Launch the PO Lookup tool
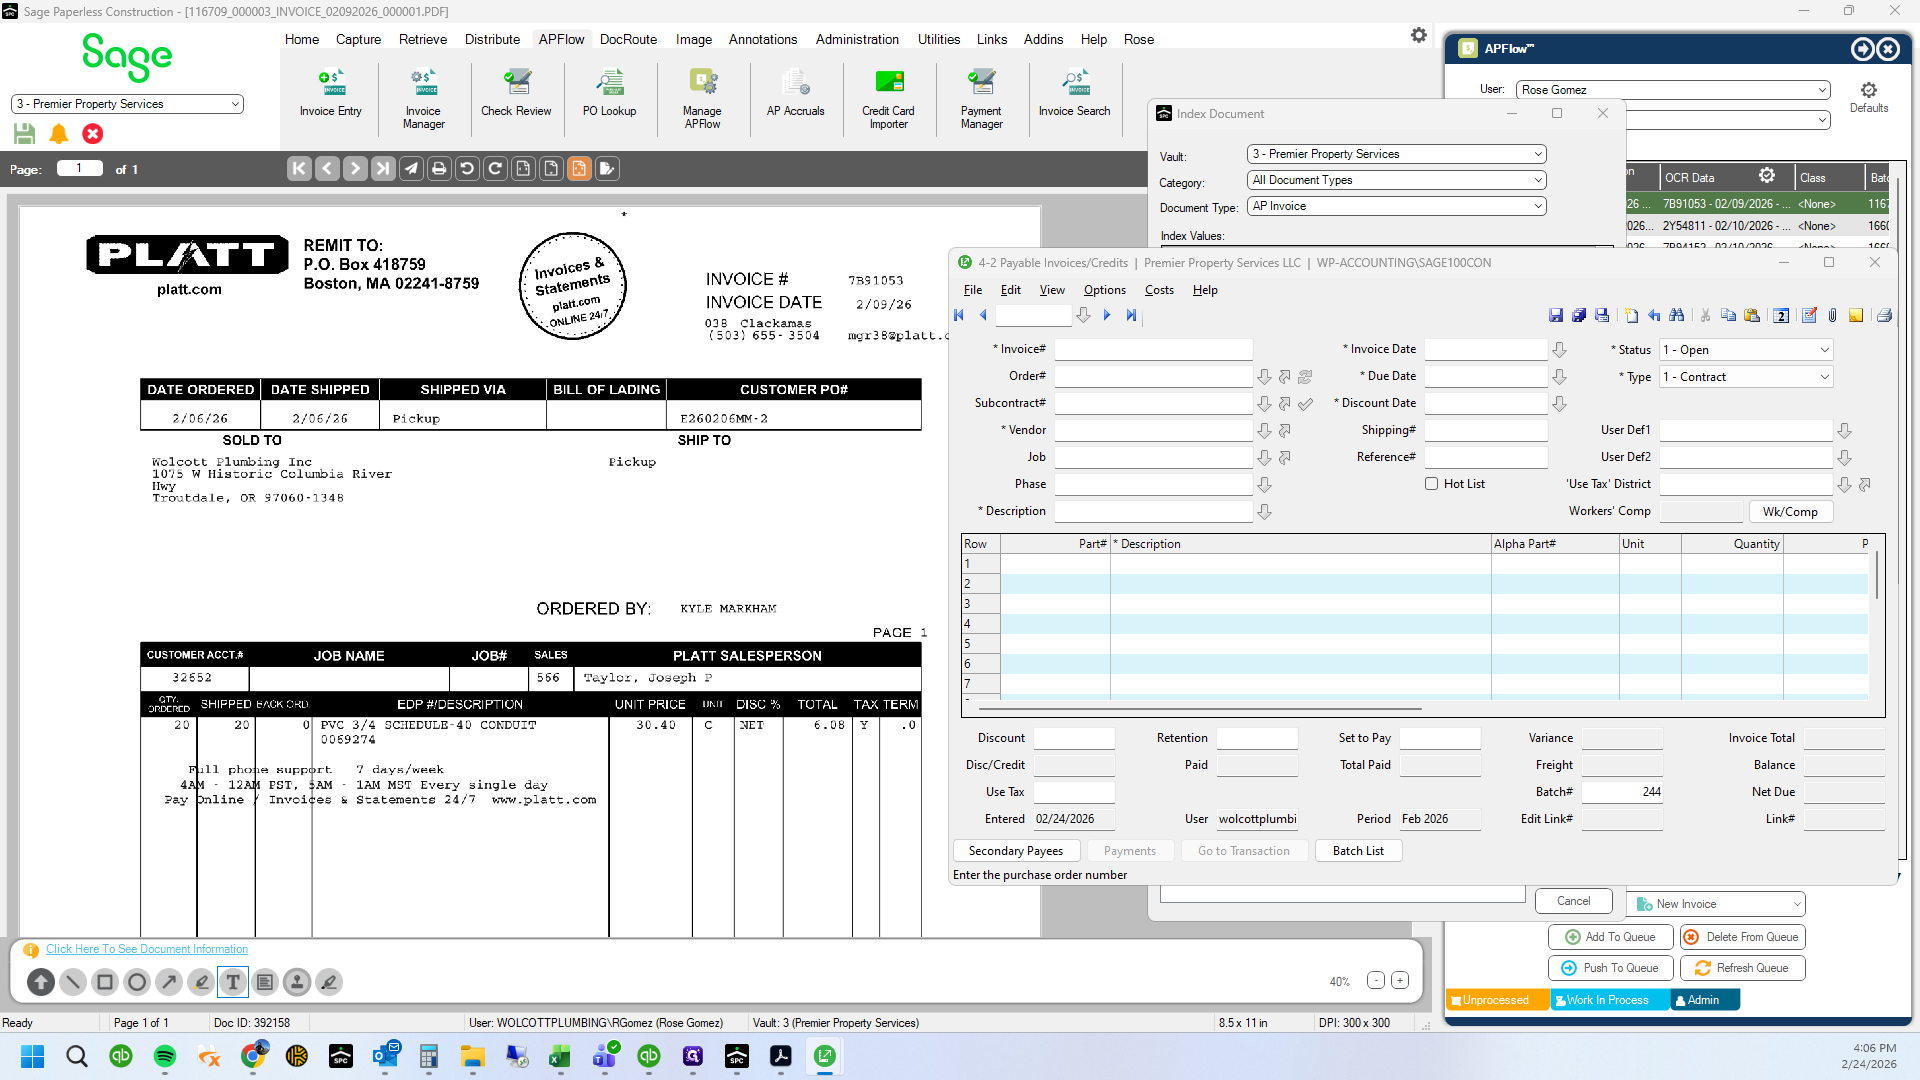1920x1080 pixels. 609,93
